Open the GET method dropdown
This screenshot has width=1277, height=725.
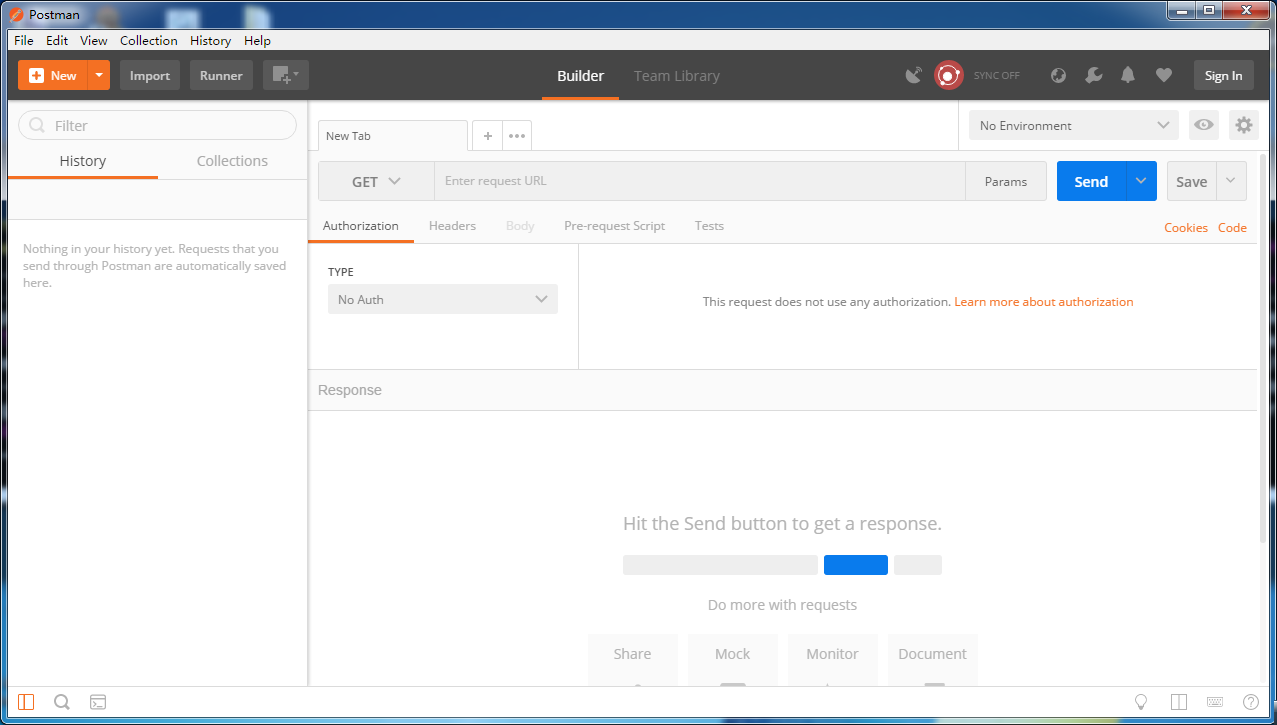point(375,182)
